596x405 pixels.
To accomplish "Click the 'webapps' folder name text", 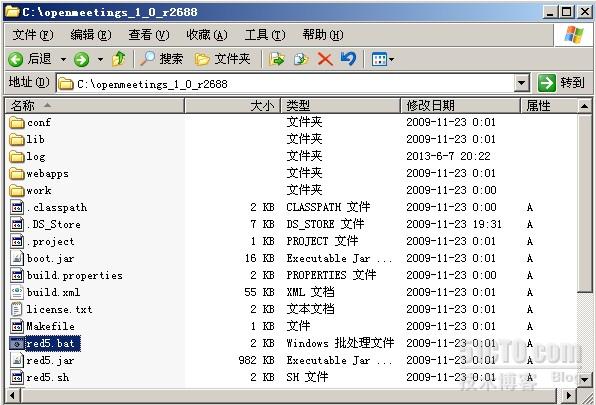I will (48, 174).
